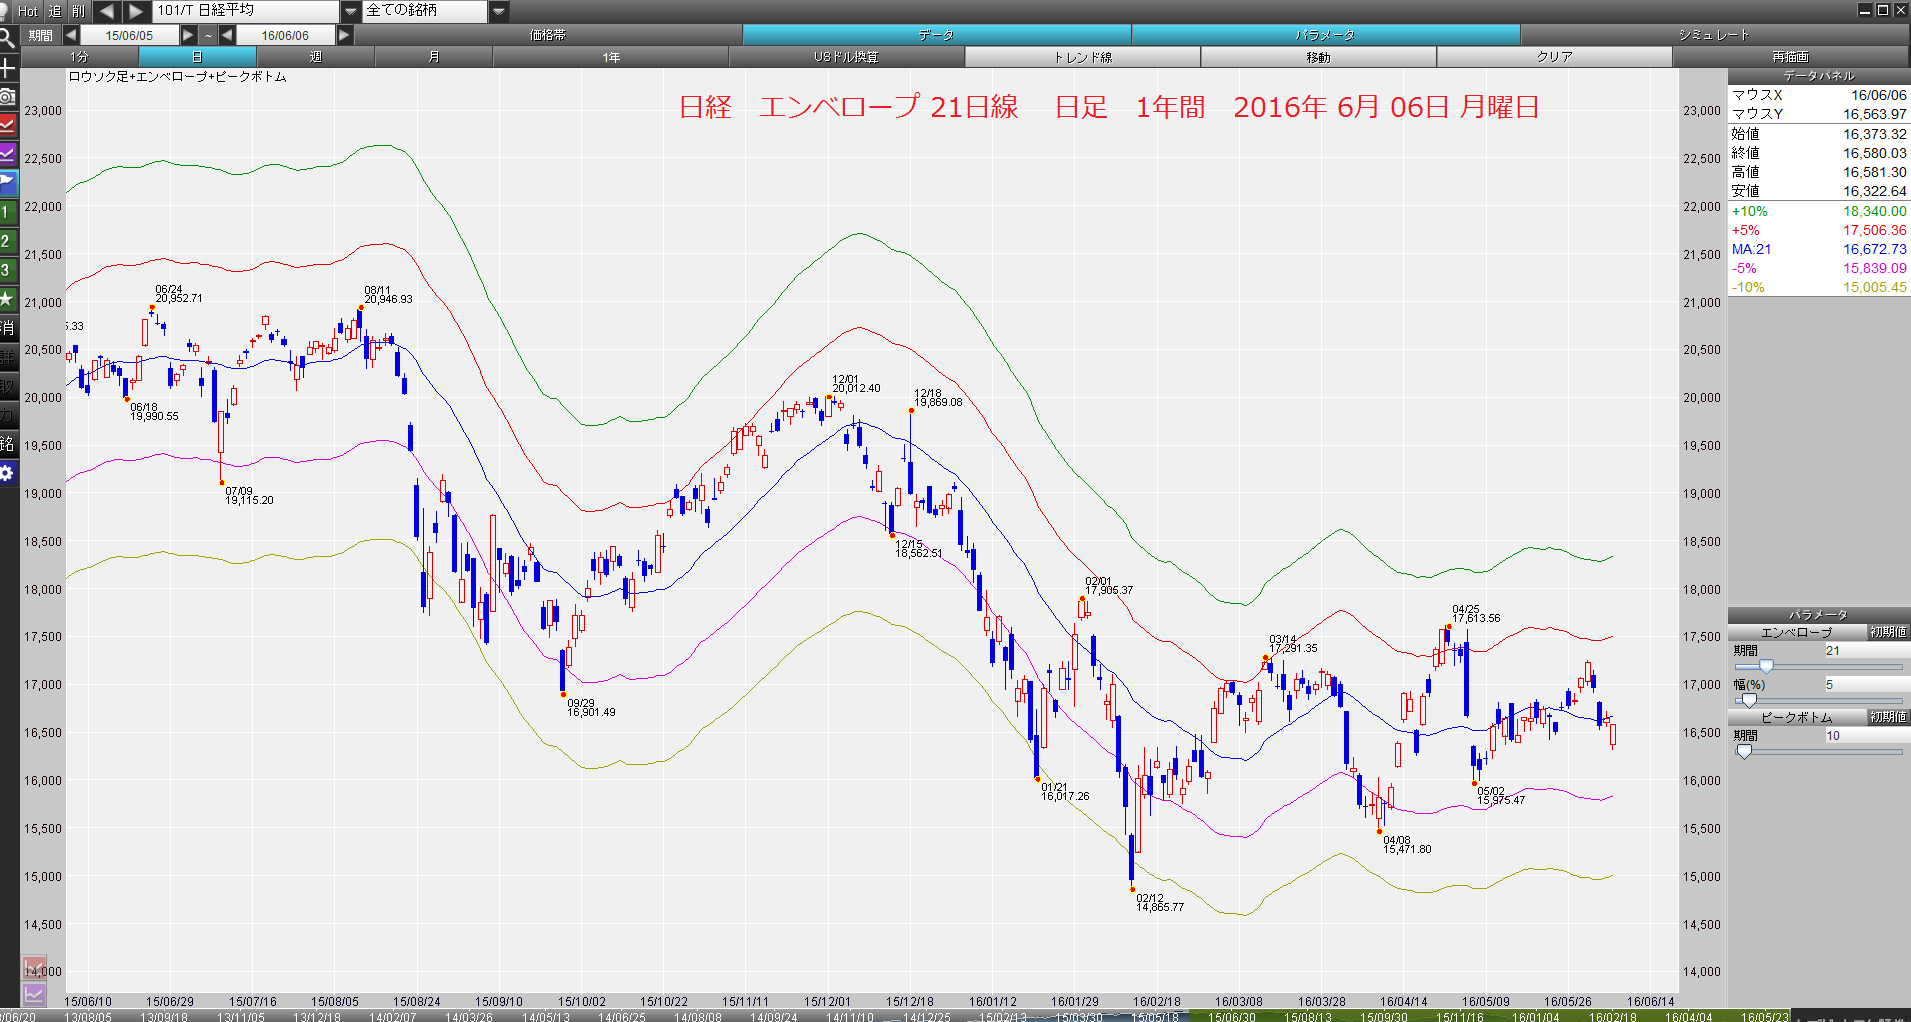Click the 銘 sidebar button
The height and width of the screenshot is (1022, 1911).
pos(8,444)
